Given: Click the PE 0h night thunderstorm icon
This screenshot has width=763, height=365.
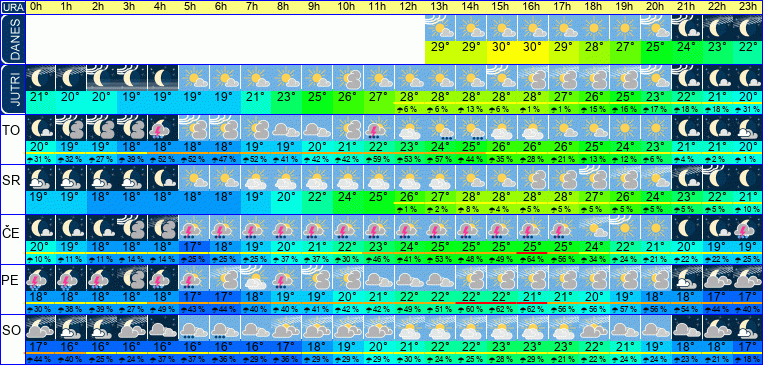Looking at the screenshot, I should coord(40,278).
